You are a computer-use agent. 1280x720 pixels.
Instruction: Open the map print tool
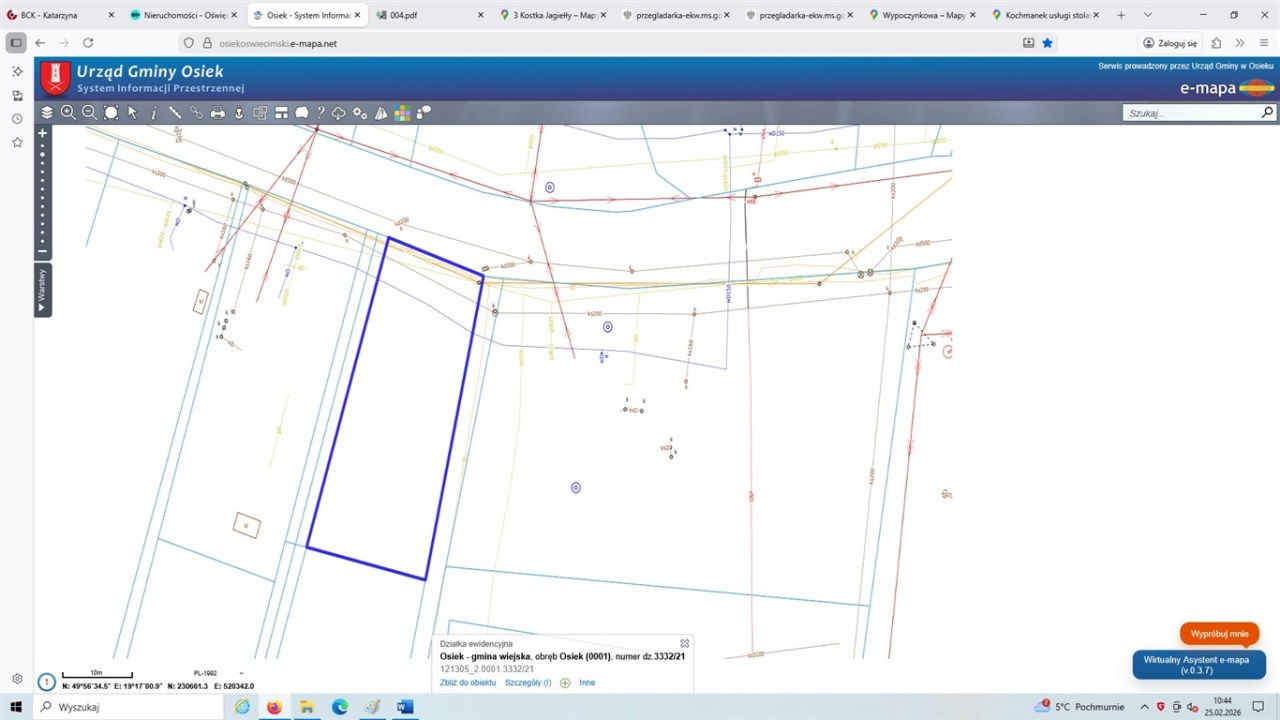click(x=217, y=113)
